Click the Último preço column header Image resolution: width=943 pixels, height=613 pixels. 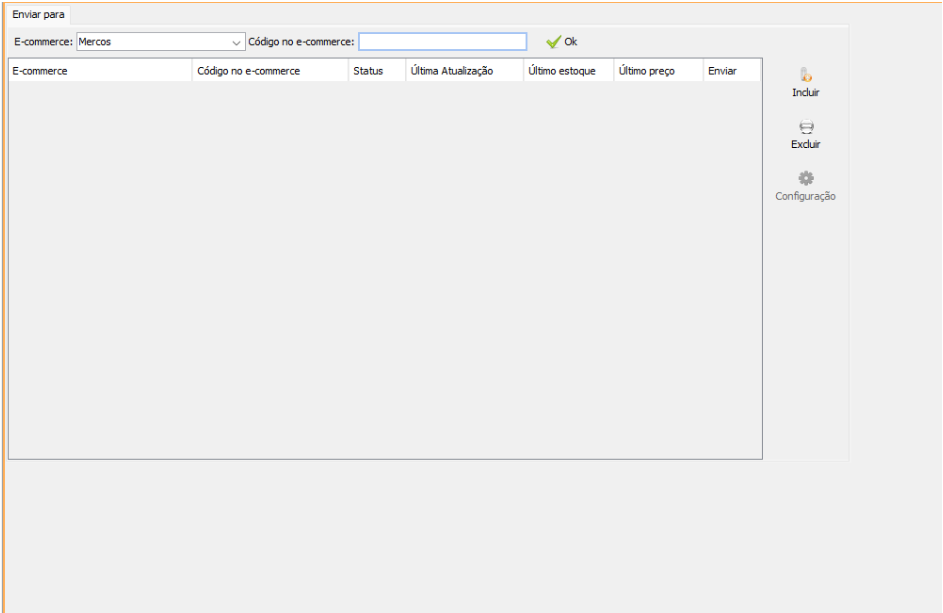click(658, 71)
